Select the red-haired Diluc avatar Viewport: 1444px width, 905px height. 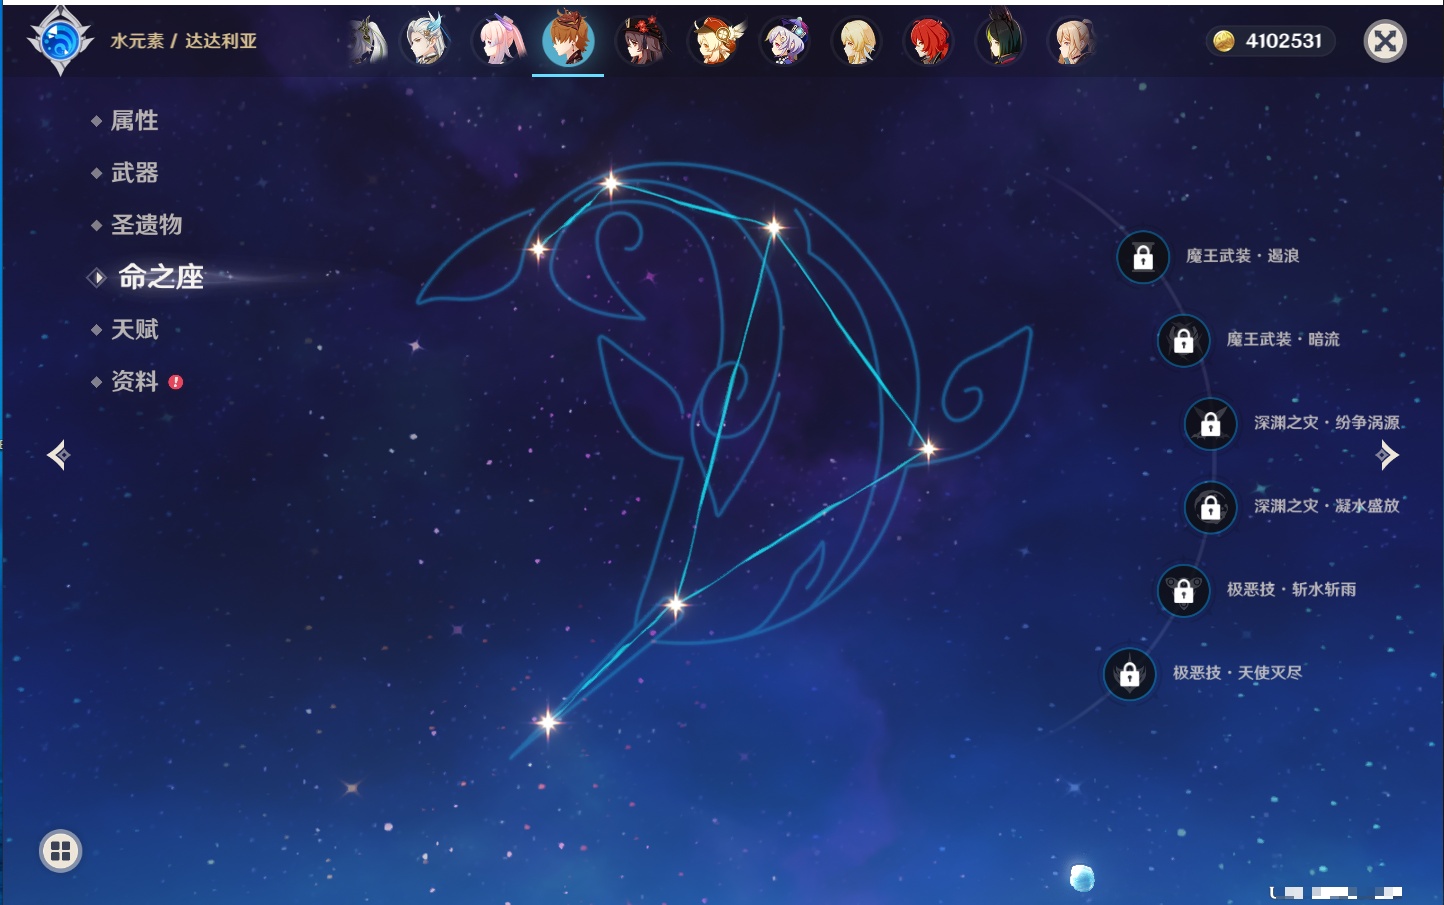click(928, 41)
